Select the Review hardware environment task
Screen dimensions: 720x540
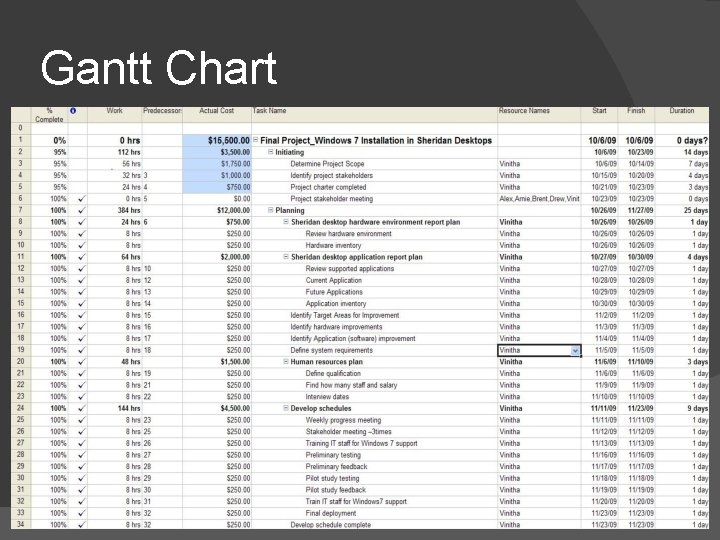(349, 234)
